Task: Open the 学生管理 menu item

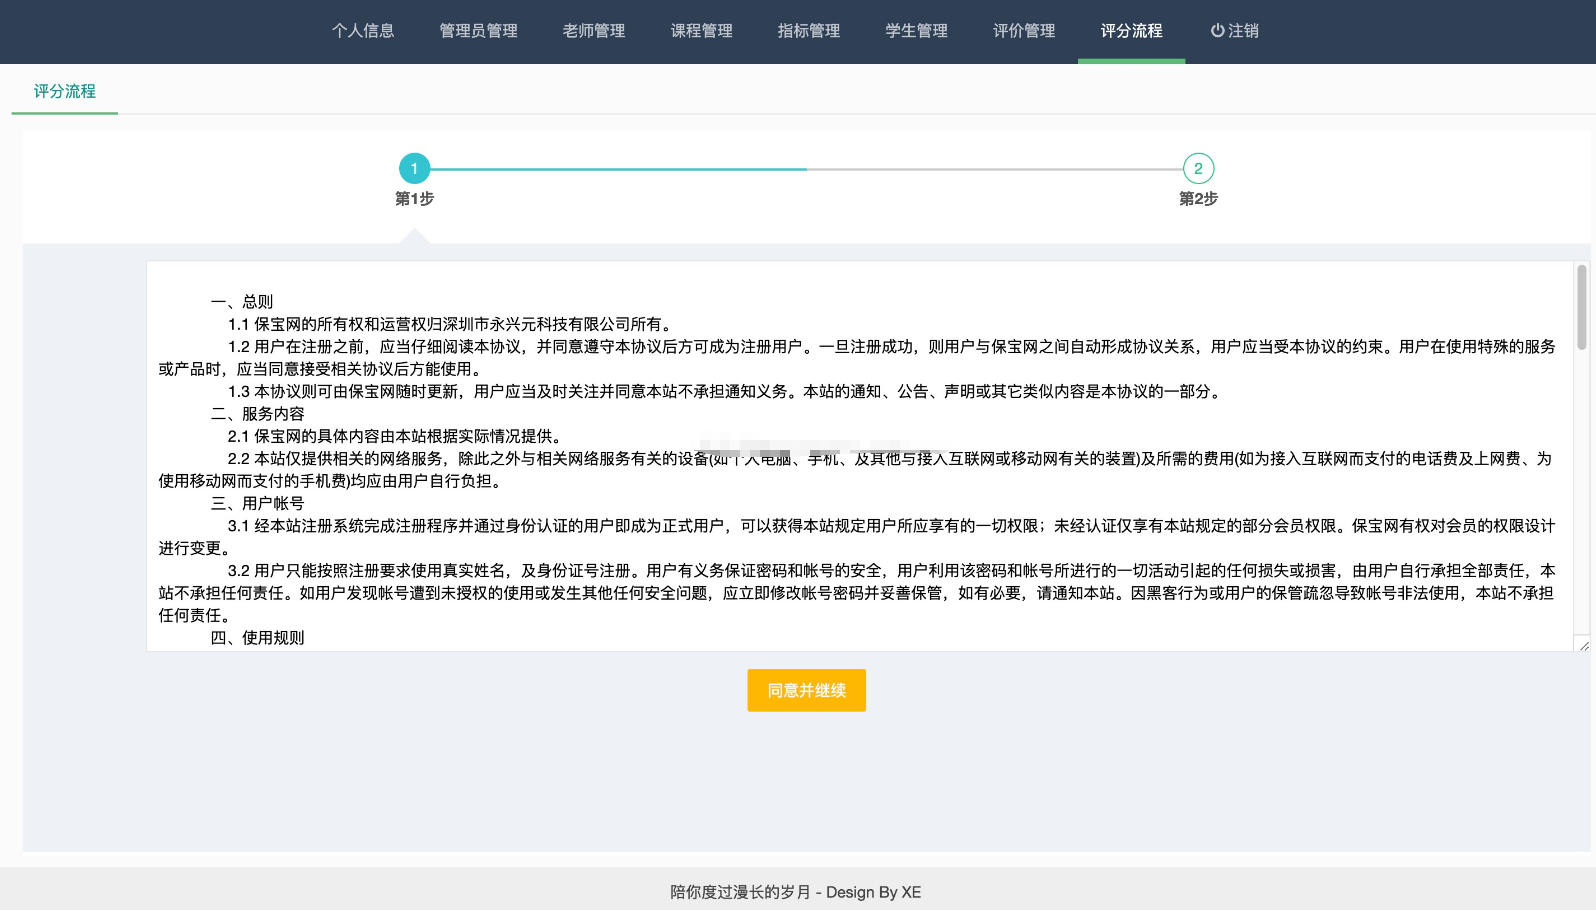Action: point(917,31)
